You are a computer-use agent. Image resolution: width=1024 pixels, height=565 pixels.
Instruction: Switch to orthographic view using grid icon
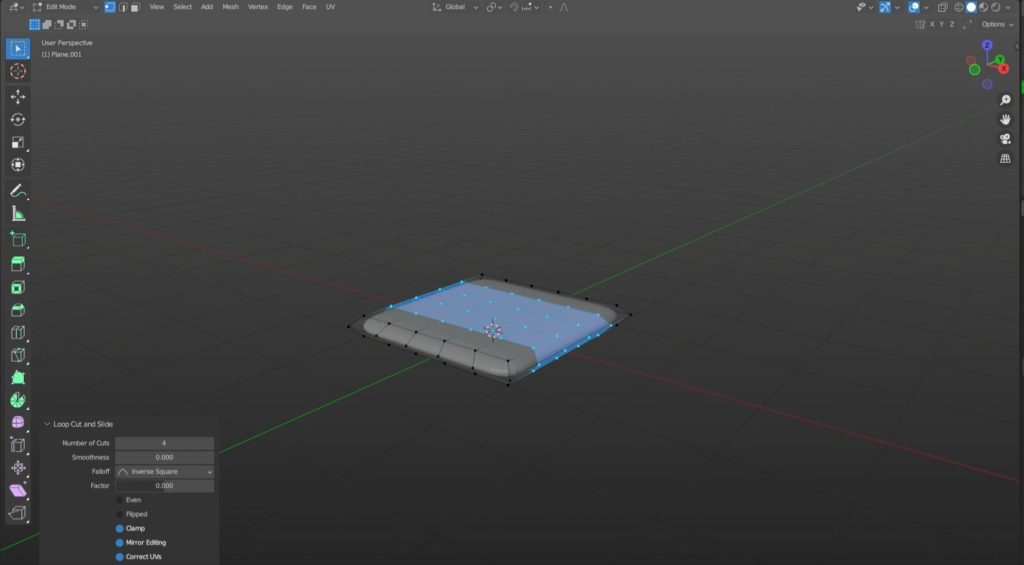[1005, 158]
